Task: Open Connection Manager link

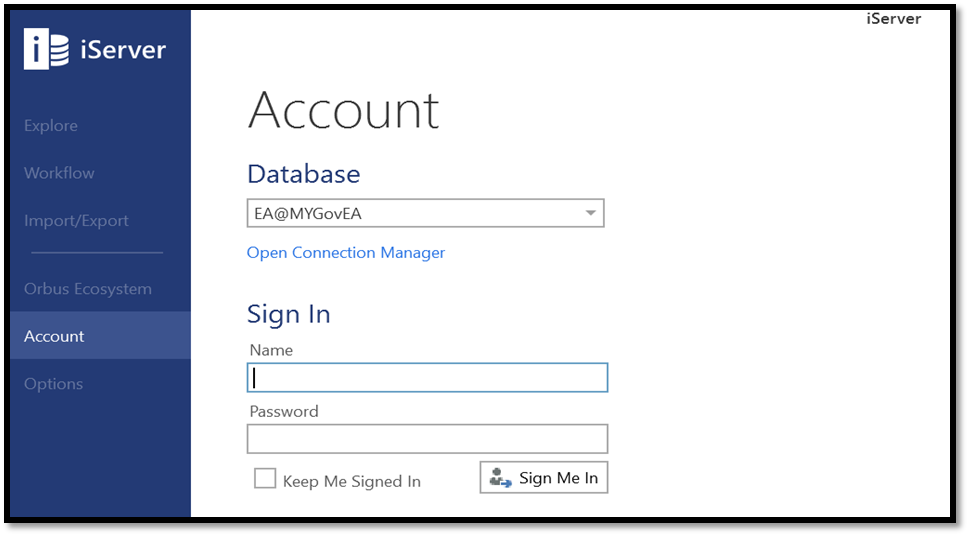Action: pos(345,253)
